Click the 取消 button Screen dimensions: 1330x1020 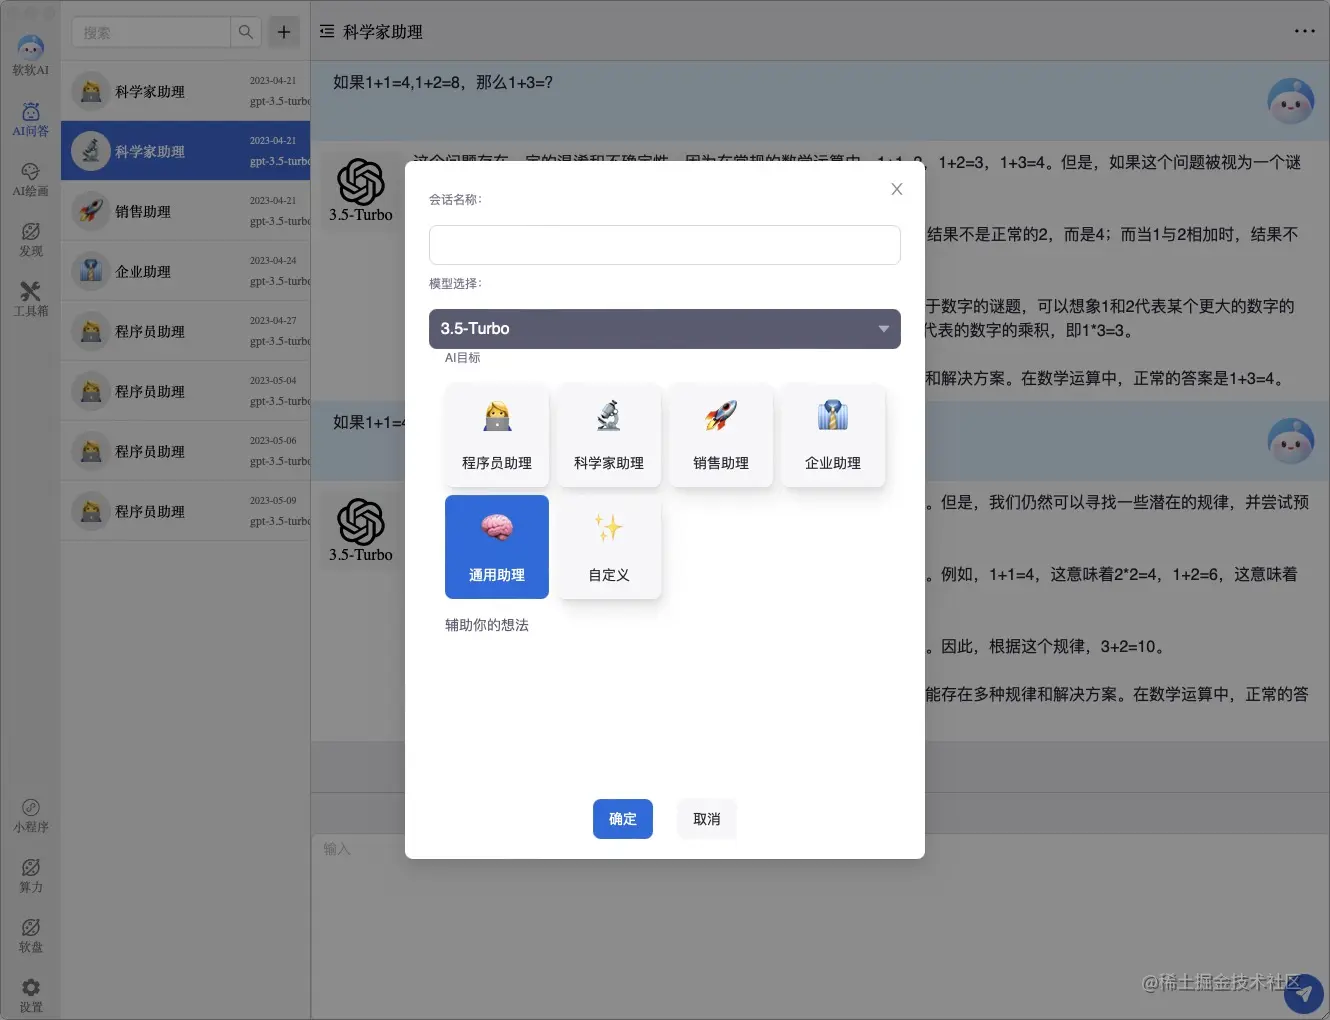[x=707, y=819]
